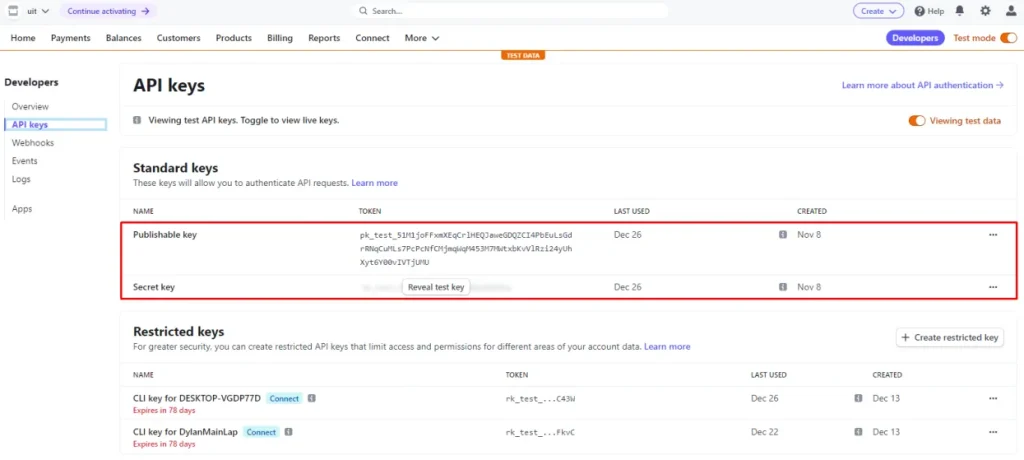
Task: Open the Publishable key row's three-dot menu
Action: coord(992,235)
